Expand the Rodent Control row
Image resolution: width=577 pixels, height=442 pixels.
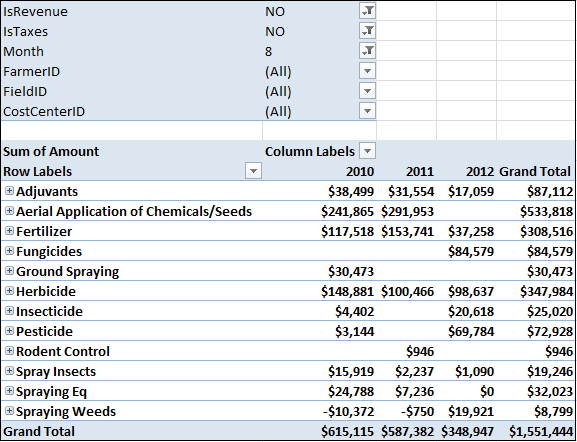click(x=10, y=351)
